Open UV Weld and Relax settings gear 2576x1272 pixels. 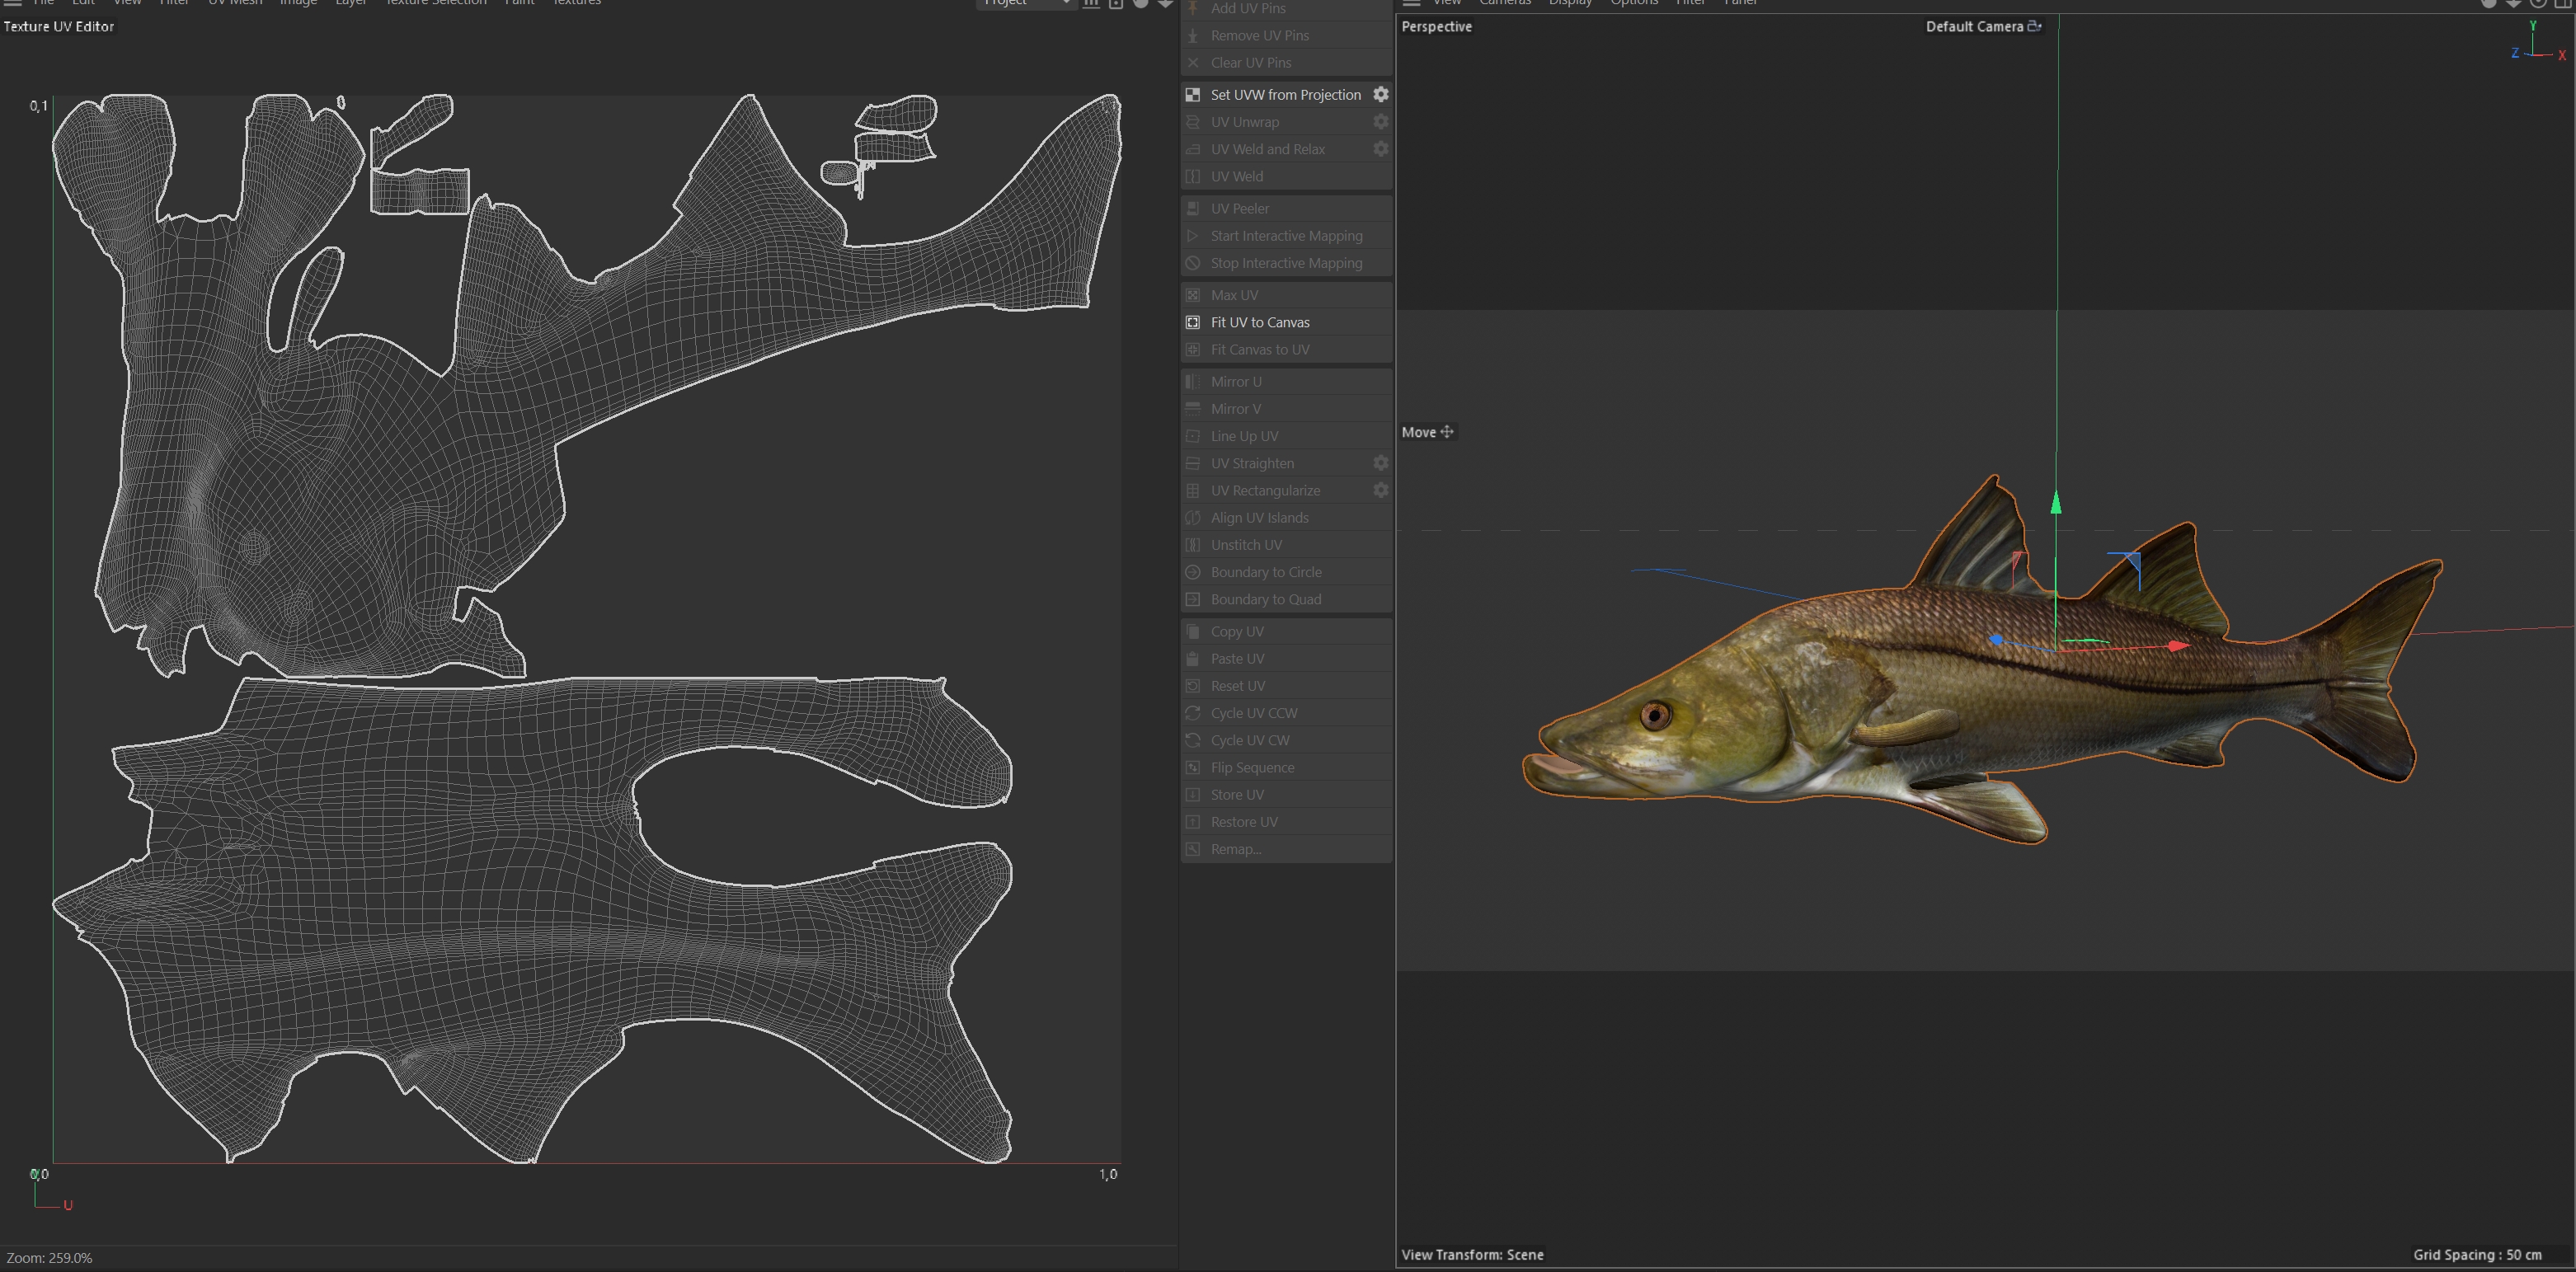pos(1380,149)
